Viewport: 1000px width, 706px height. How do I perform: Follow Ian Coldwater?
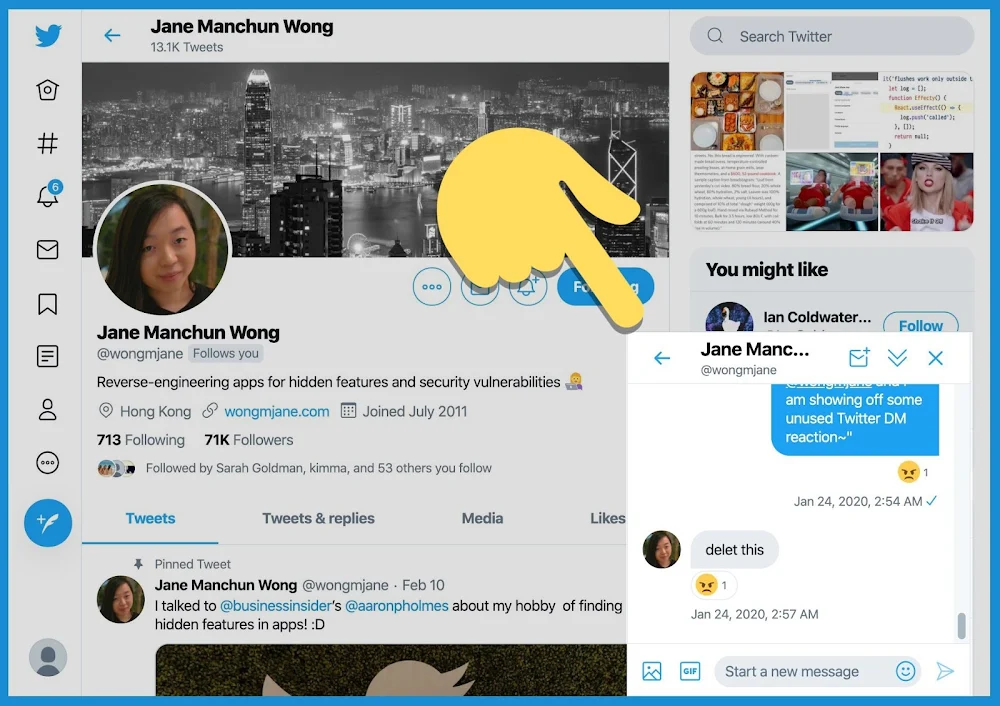[921, 324]
